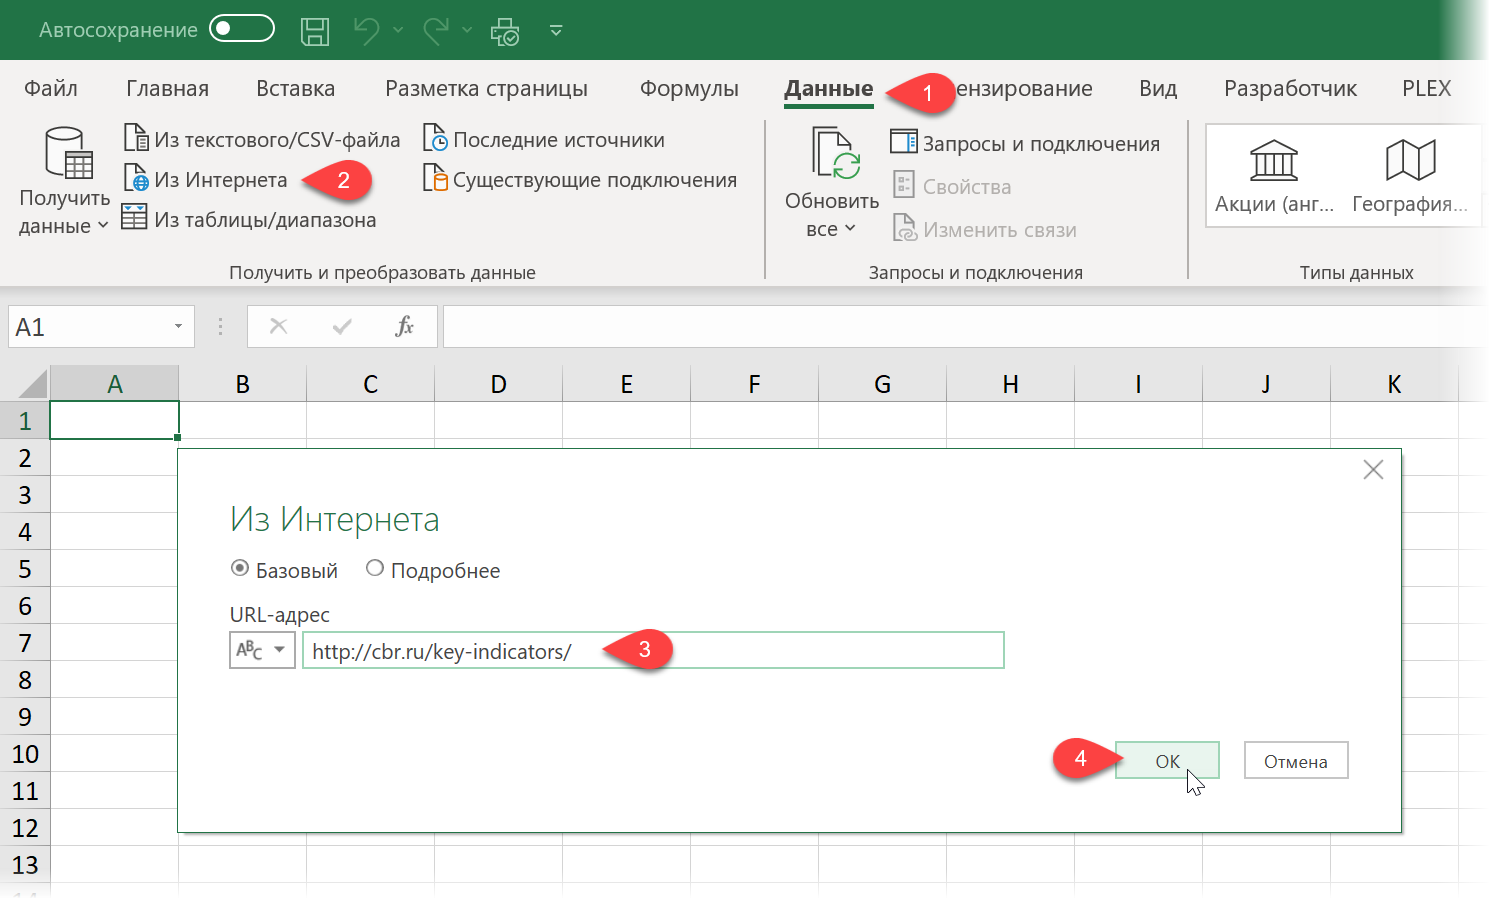
Task: Open the ABC data type dropdown for URL
Action: click(262, 650)
